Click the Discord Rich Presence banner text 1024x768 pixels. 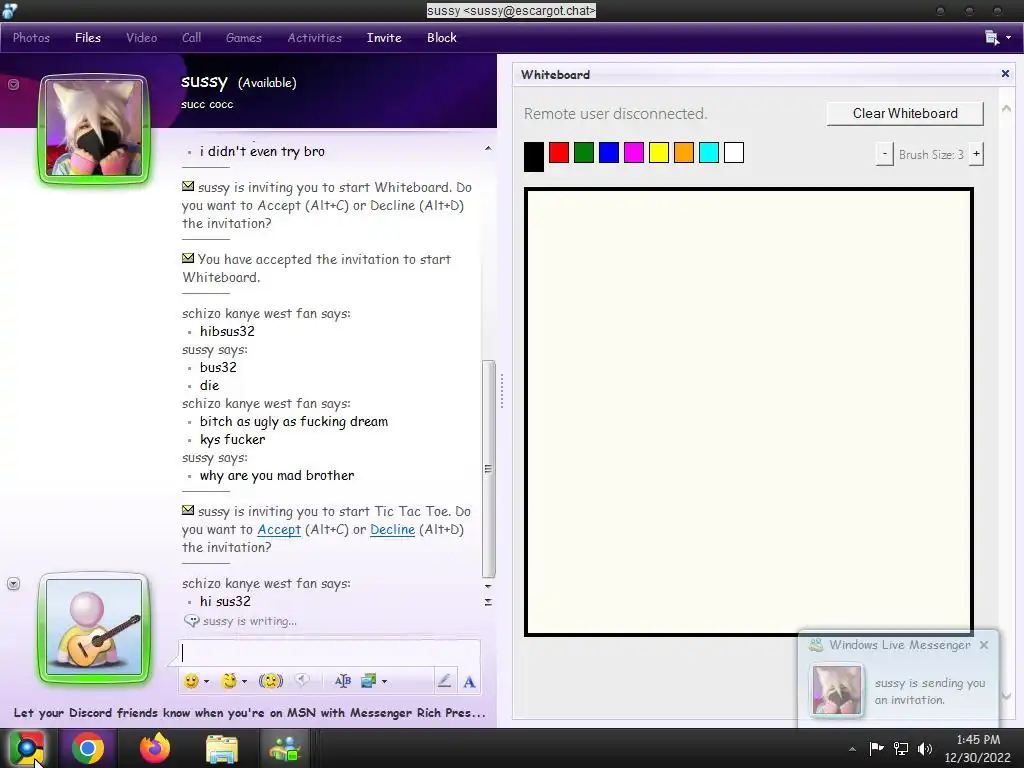249,712
